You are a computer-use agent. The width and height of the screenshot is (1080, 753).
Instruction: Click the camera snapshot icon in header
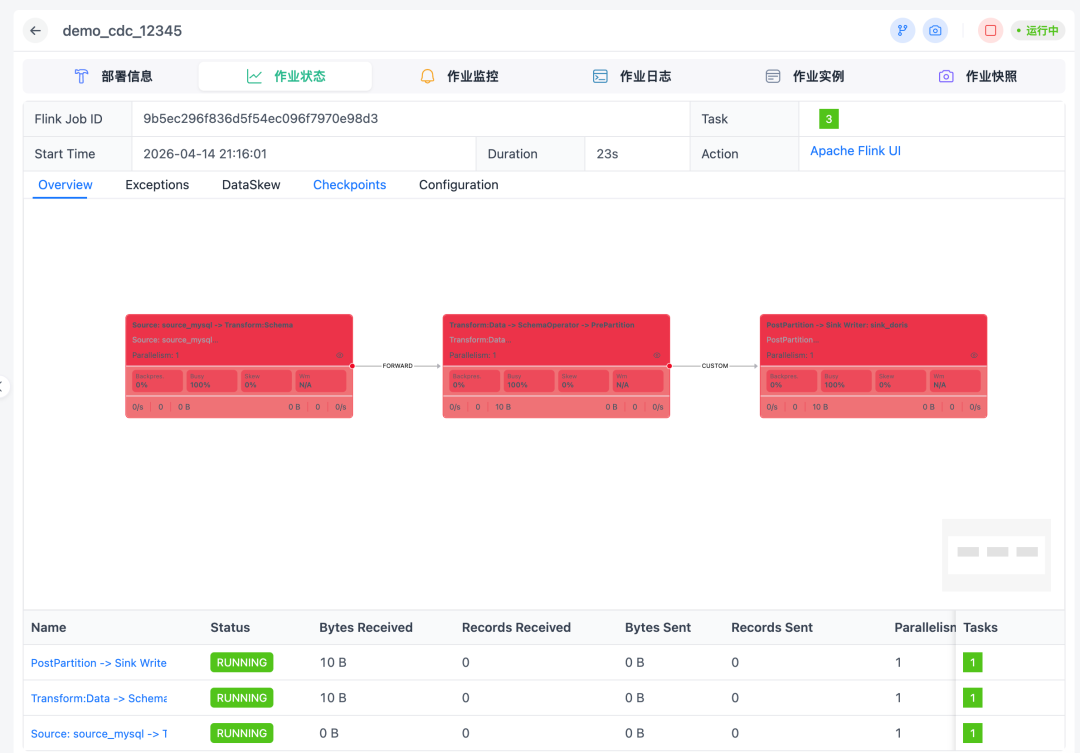[x=935, y=30]
